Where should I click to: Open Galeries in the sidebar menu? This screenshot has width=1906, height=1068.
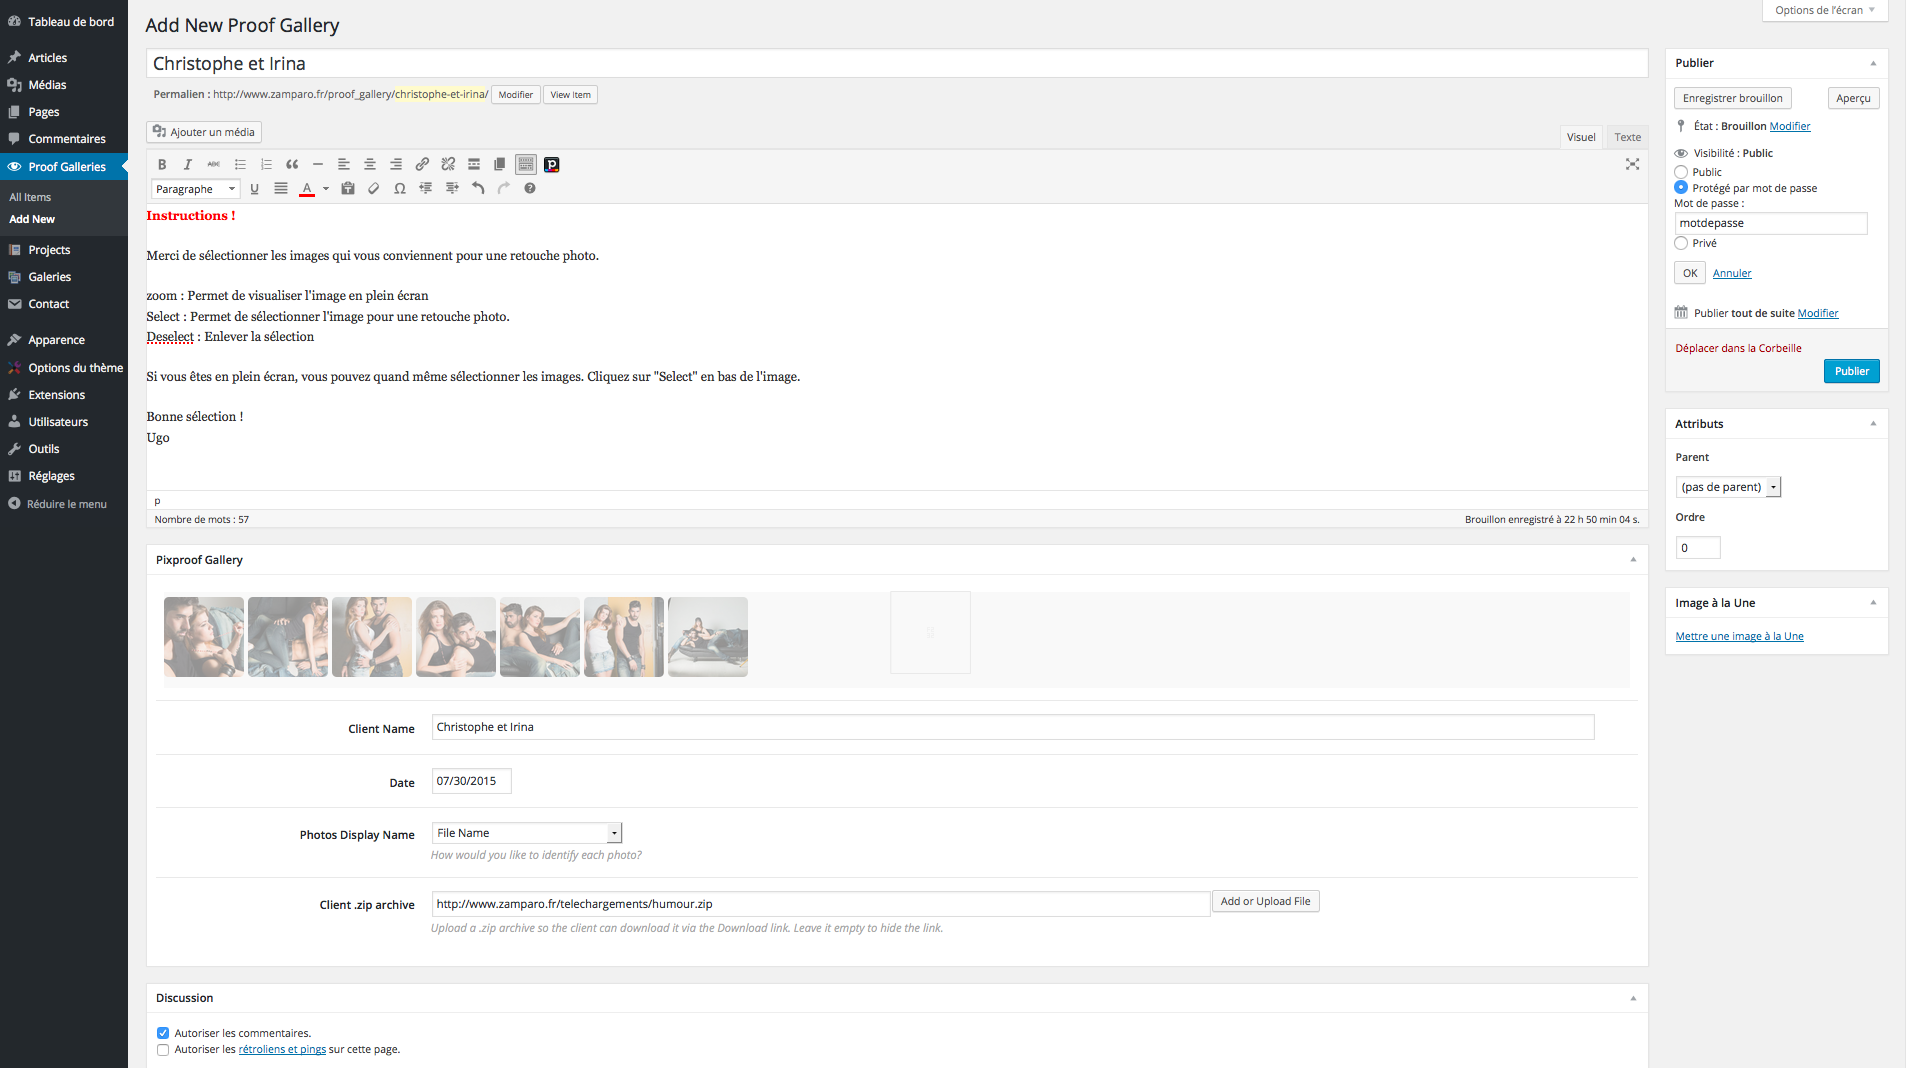coord(50,277)
